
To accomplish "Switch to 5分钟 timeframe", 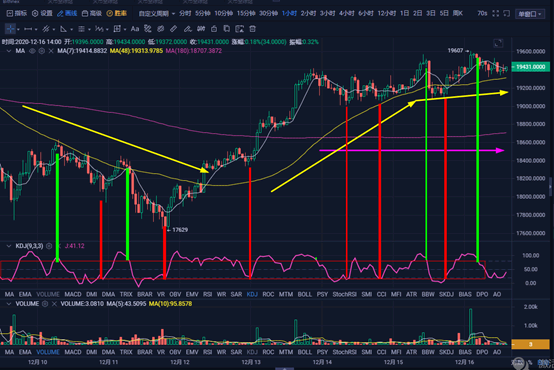I will coord(203,13).
